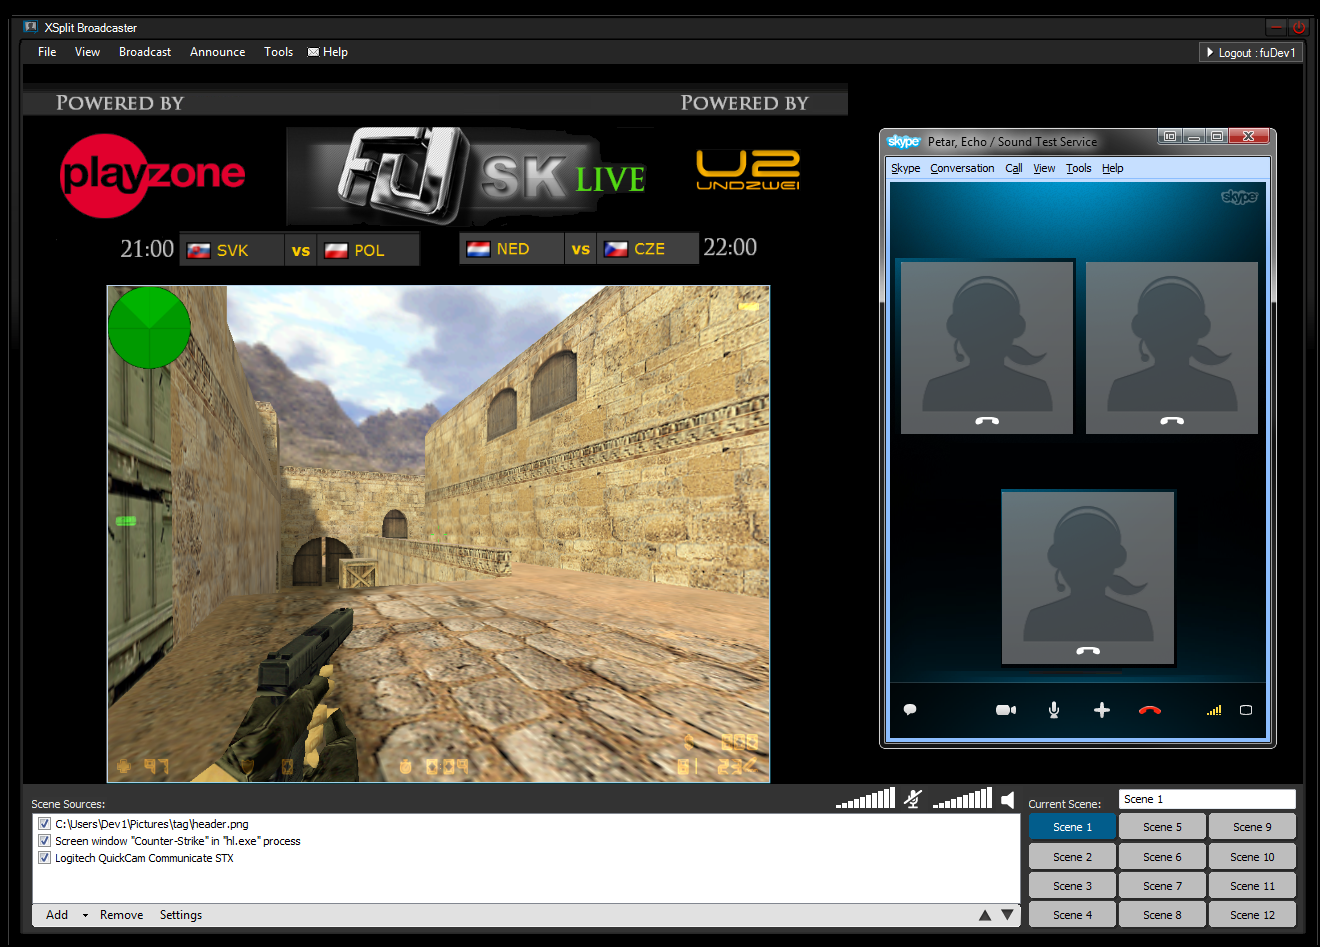Toggle Skype full screen icon

click(1246, 710)
